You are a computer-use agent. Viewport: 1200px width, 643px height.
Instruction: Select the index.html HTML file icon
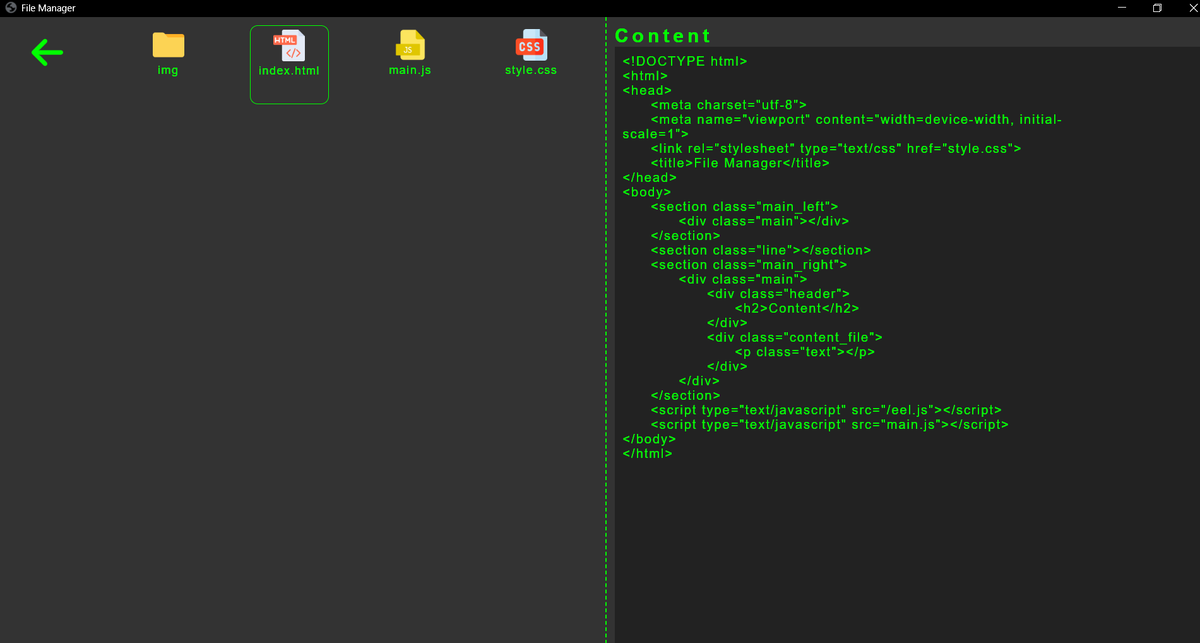pos(289,46)
